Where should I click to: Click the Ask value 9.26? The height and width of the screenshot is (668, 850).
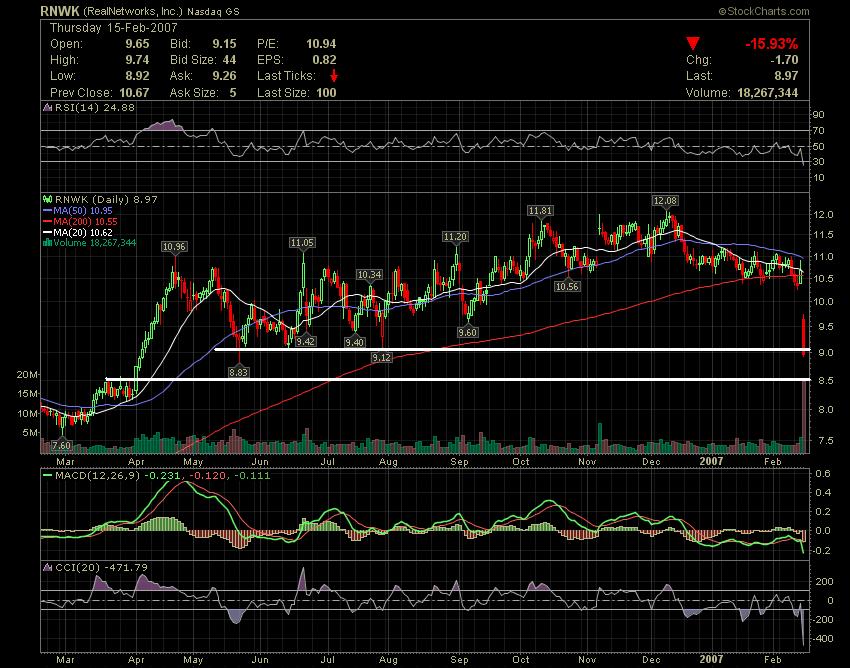224,76
